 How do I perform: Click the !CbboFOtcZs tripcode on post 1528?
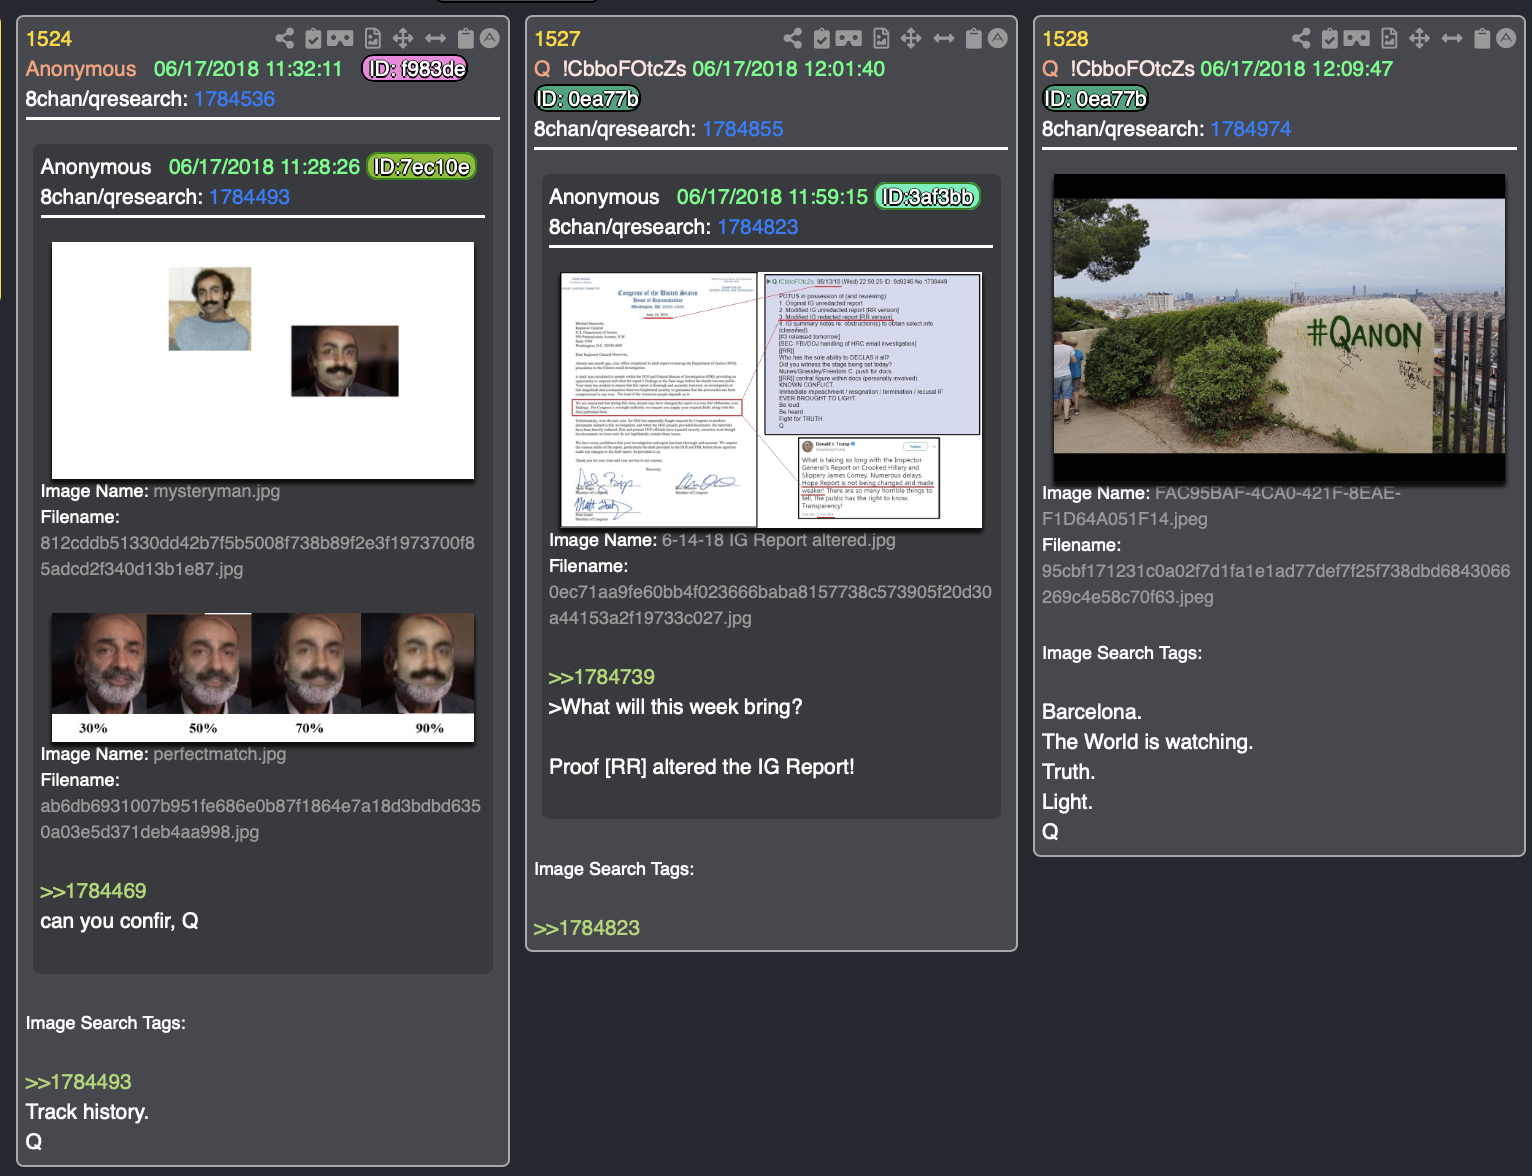pos(1132,69)
